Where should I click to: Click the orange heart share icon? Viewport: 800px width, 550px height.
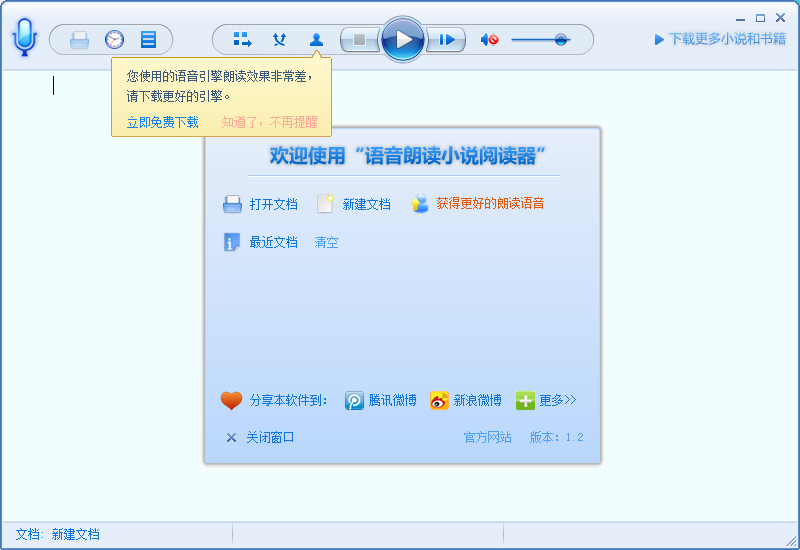(x=231, y=401)
